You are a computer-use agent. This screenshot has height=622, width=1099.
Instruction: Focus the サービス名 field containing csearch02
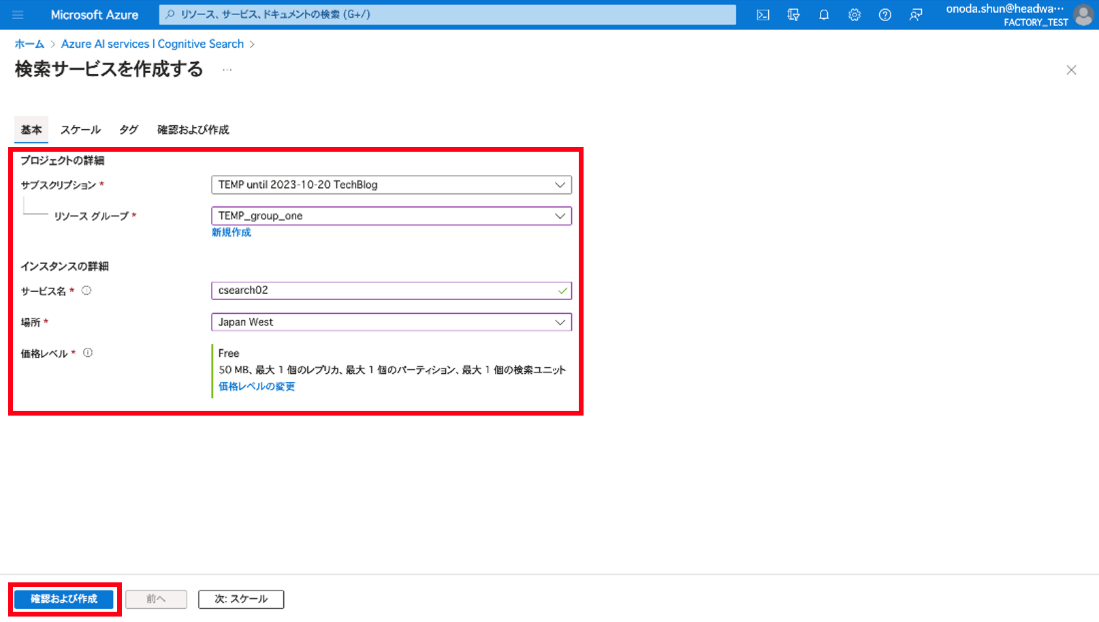pyautogui.click(x=391, y=290)
